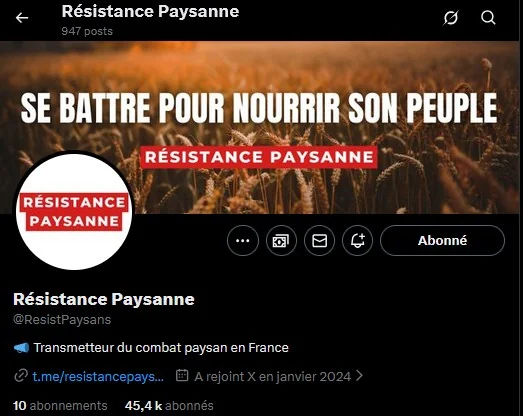Go back using the left arrow

tap(22, 18)
